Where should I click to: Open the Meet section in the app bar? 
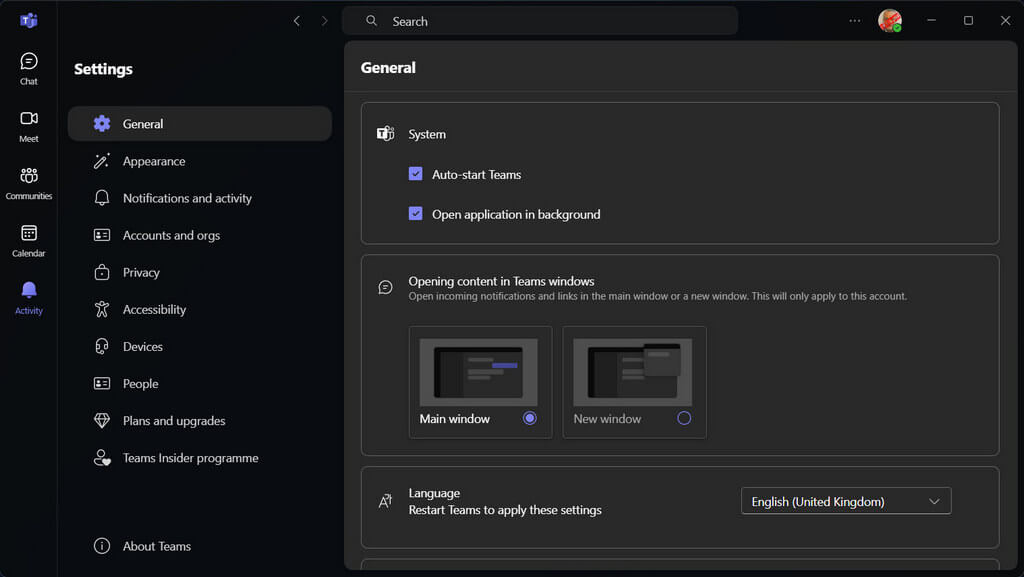pos(29,126)
